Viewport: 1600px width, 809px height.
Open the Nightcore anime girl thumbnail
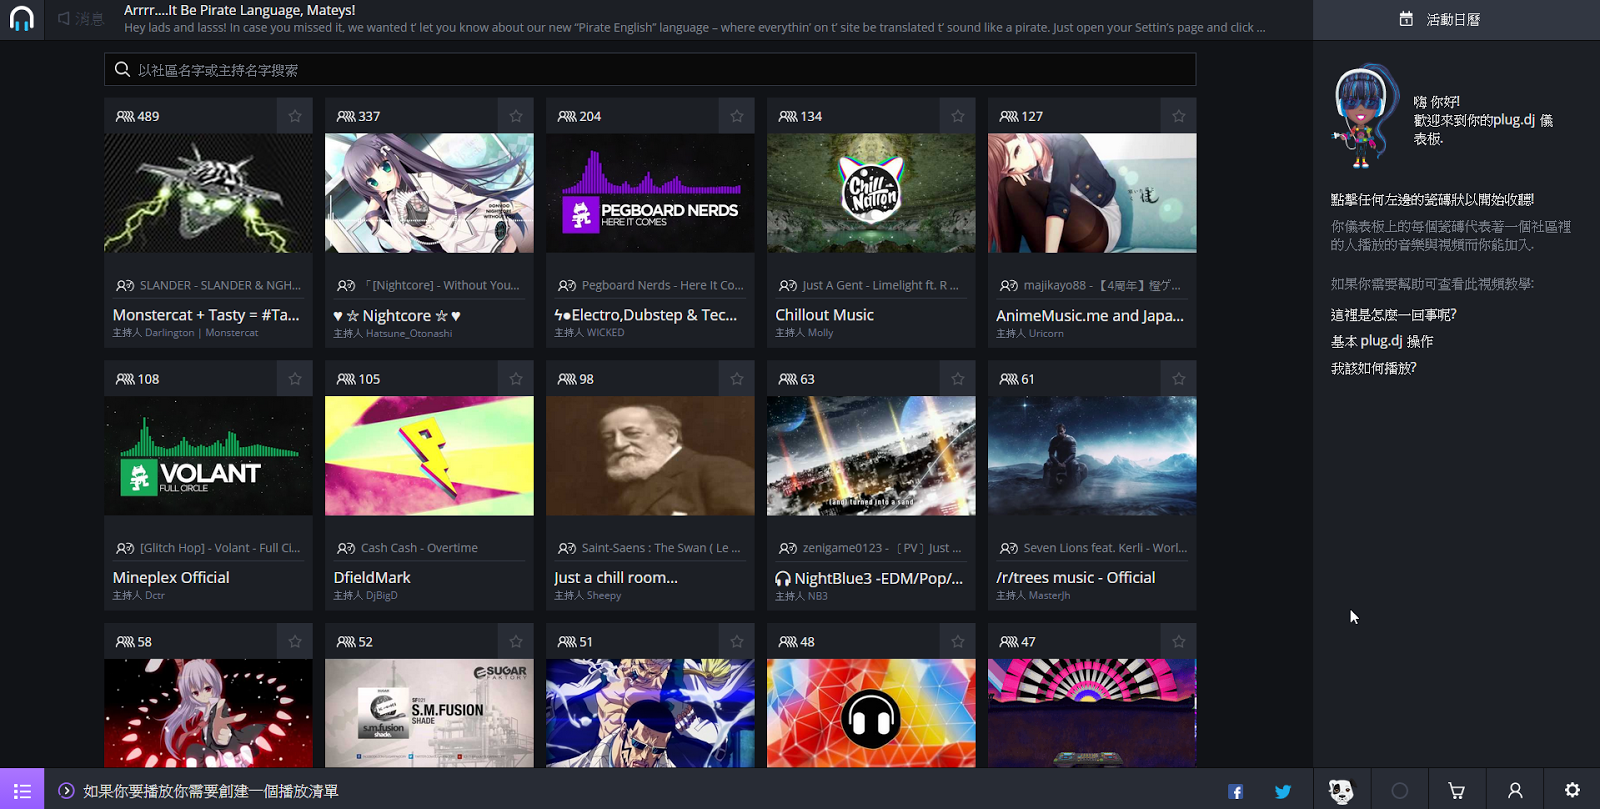tap(429, 193)
